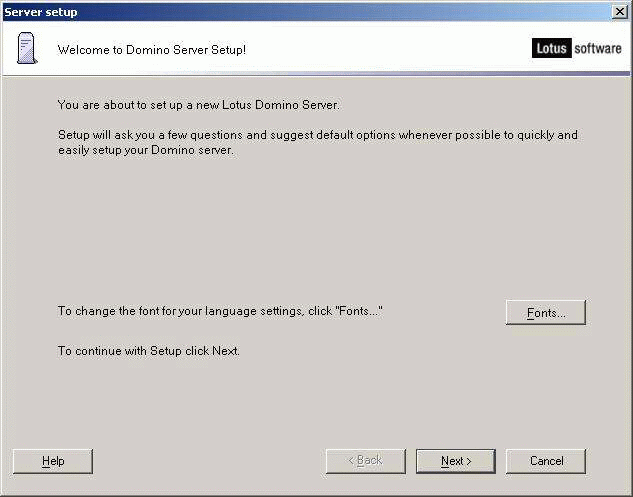
Task: Close the Server setup window
Action: (x=619, y=12)
